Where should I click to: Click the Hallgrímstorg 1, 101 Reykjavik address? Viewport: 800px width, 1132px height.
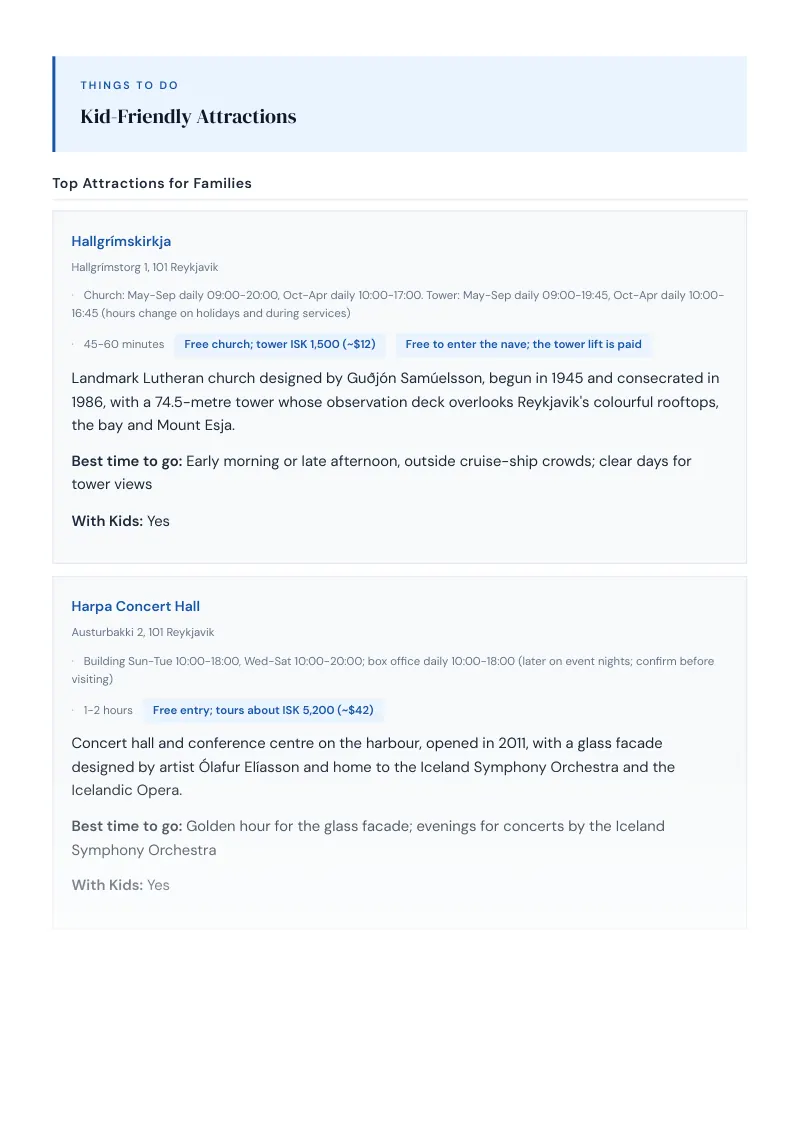click(144, 267)
